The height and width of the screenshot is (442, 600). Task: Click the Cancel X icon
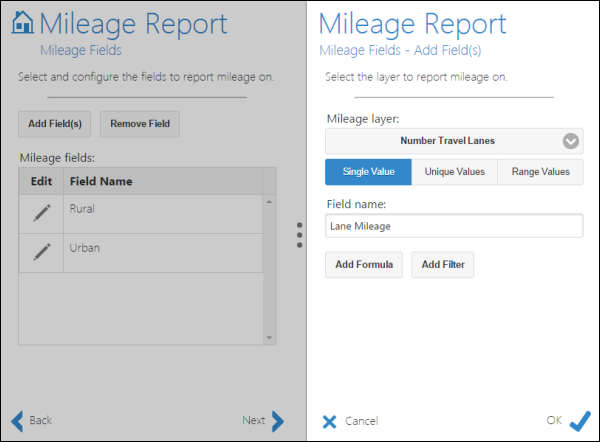(330, 421)
